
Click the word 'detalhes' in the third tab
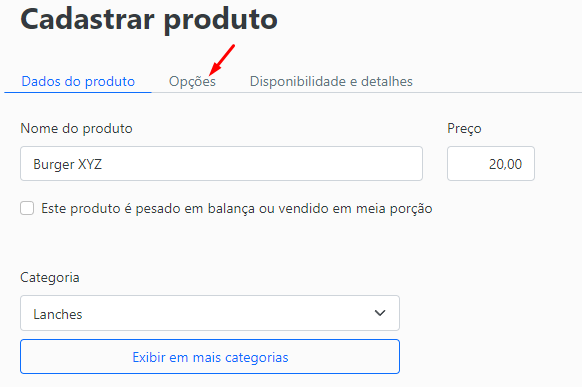pyautogui.click(x=387, y=81)
